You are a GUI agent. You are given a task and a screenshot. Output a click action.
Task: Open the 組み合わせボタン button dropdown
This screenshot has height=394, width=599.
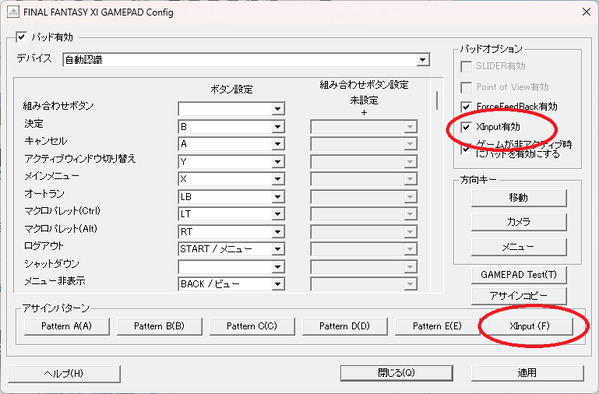(x=231, y=109)
